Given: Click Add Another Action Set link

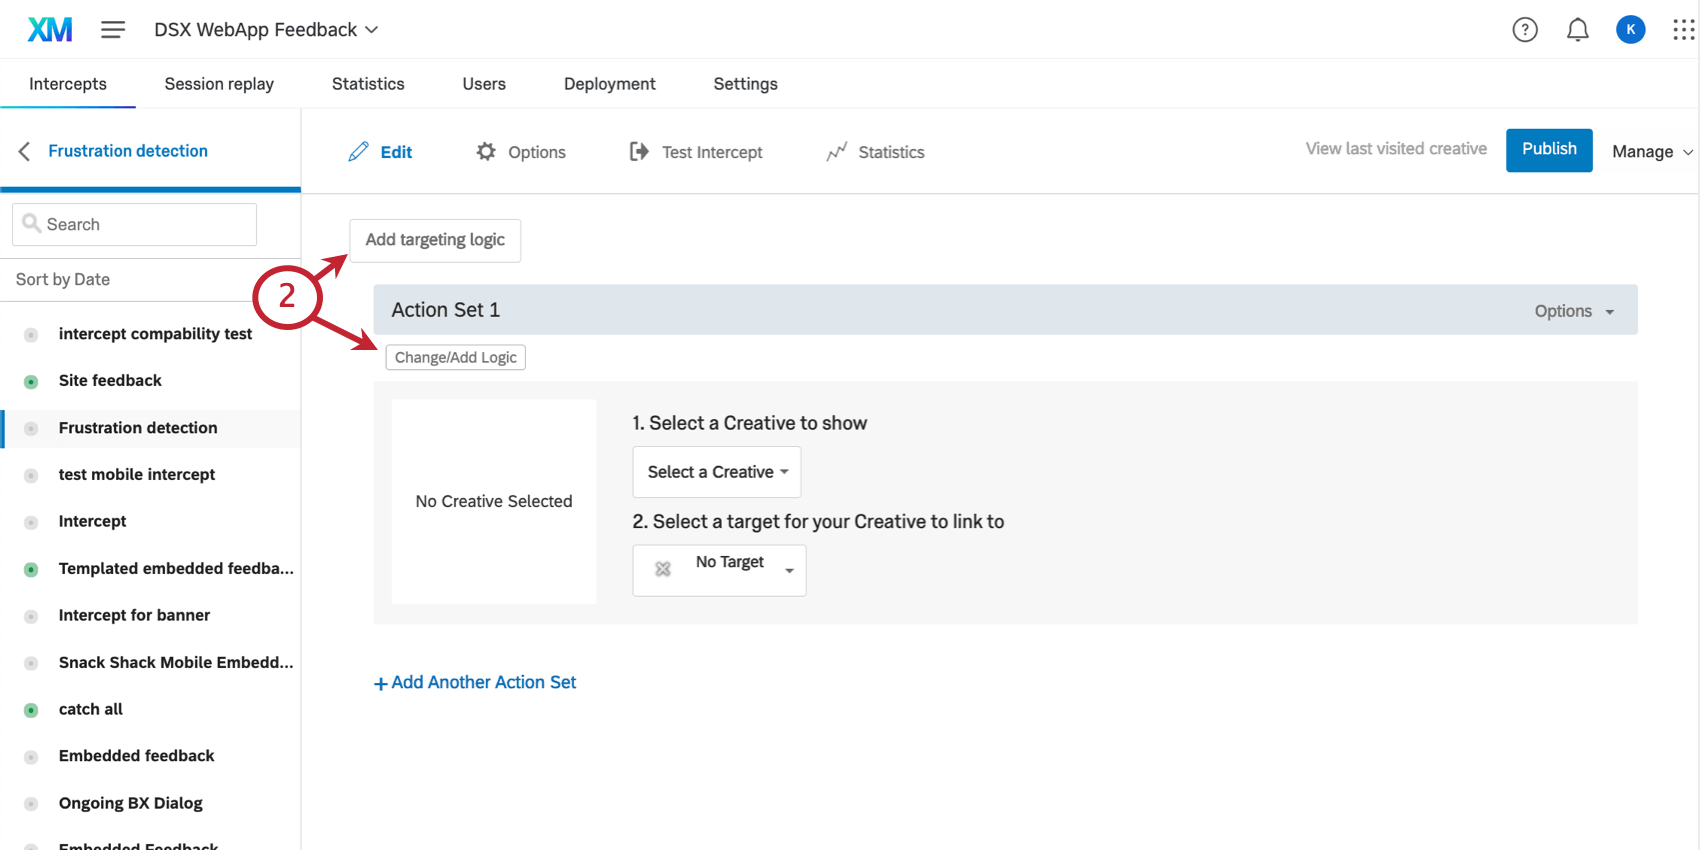Looking at the screenshot, I should coord(476,683).
